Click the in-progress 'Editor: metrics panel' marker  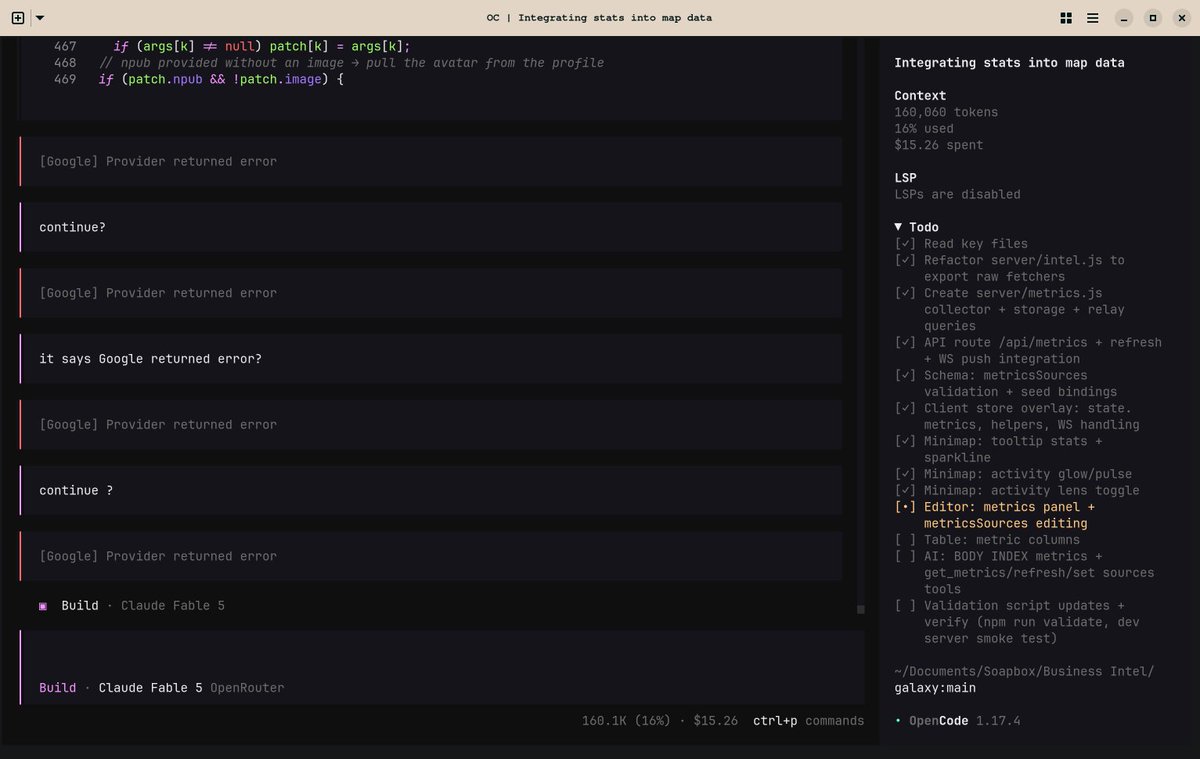point(905,507)
